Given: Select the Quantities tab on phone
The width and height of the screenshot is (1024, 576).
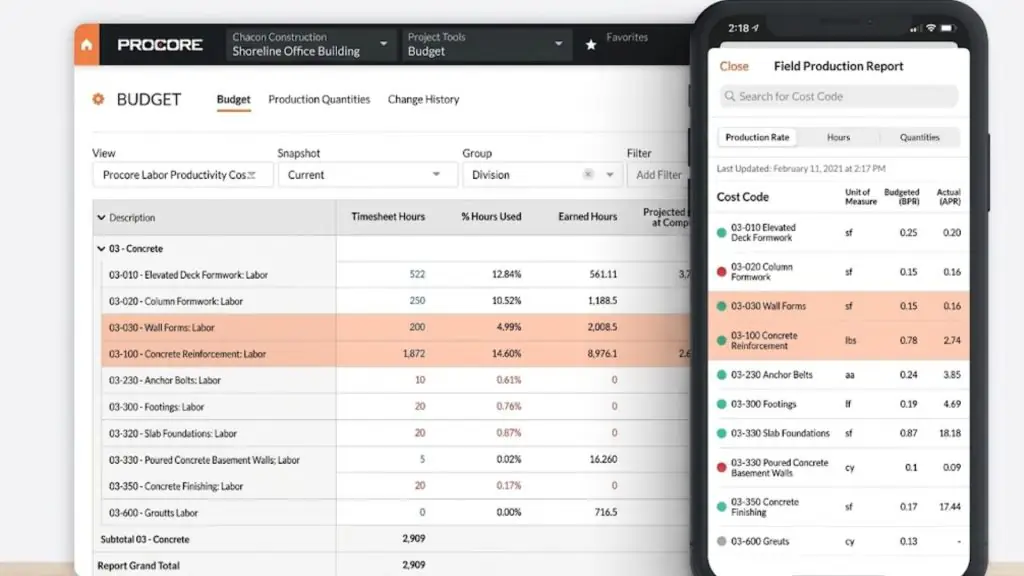Looking at the screenshot, I should [x=920, y=137].
